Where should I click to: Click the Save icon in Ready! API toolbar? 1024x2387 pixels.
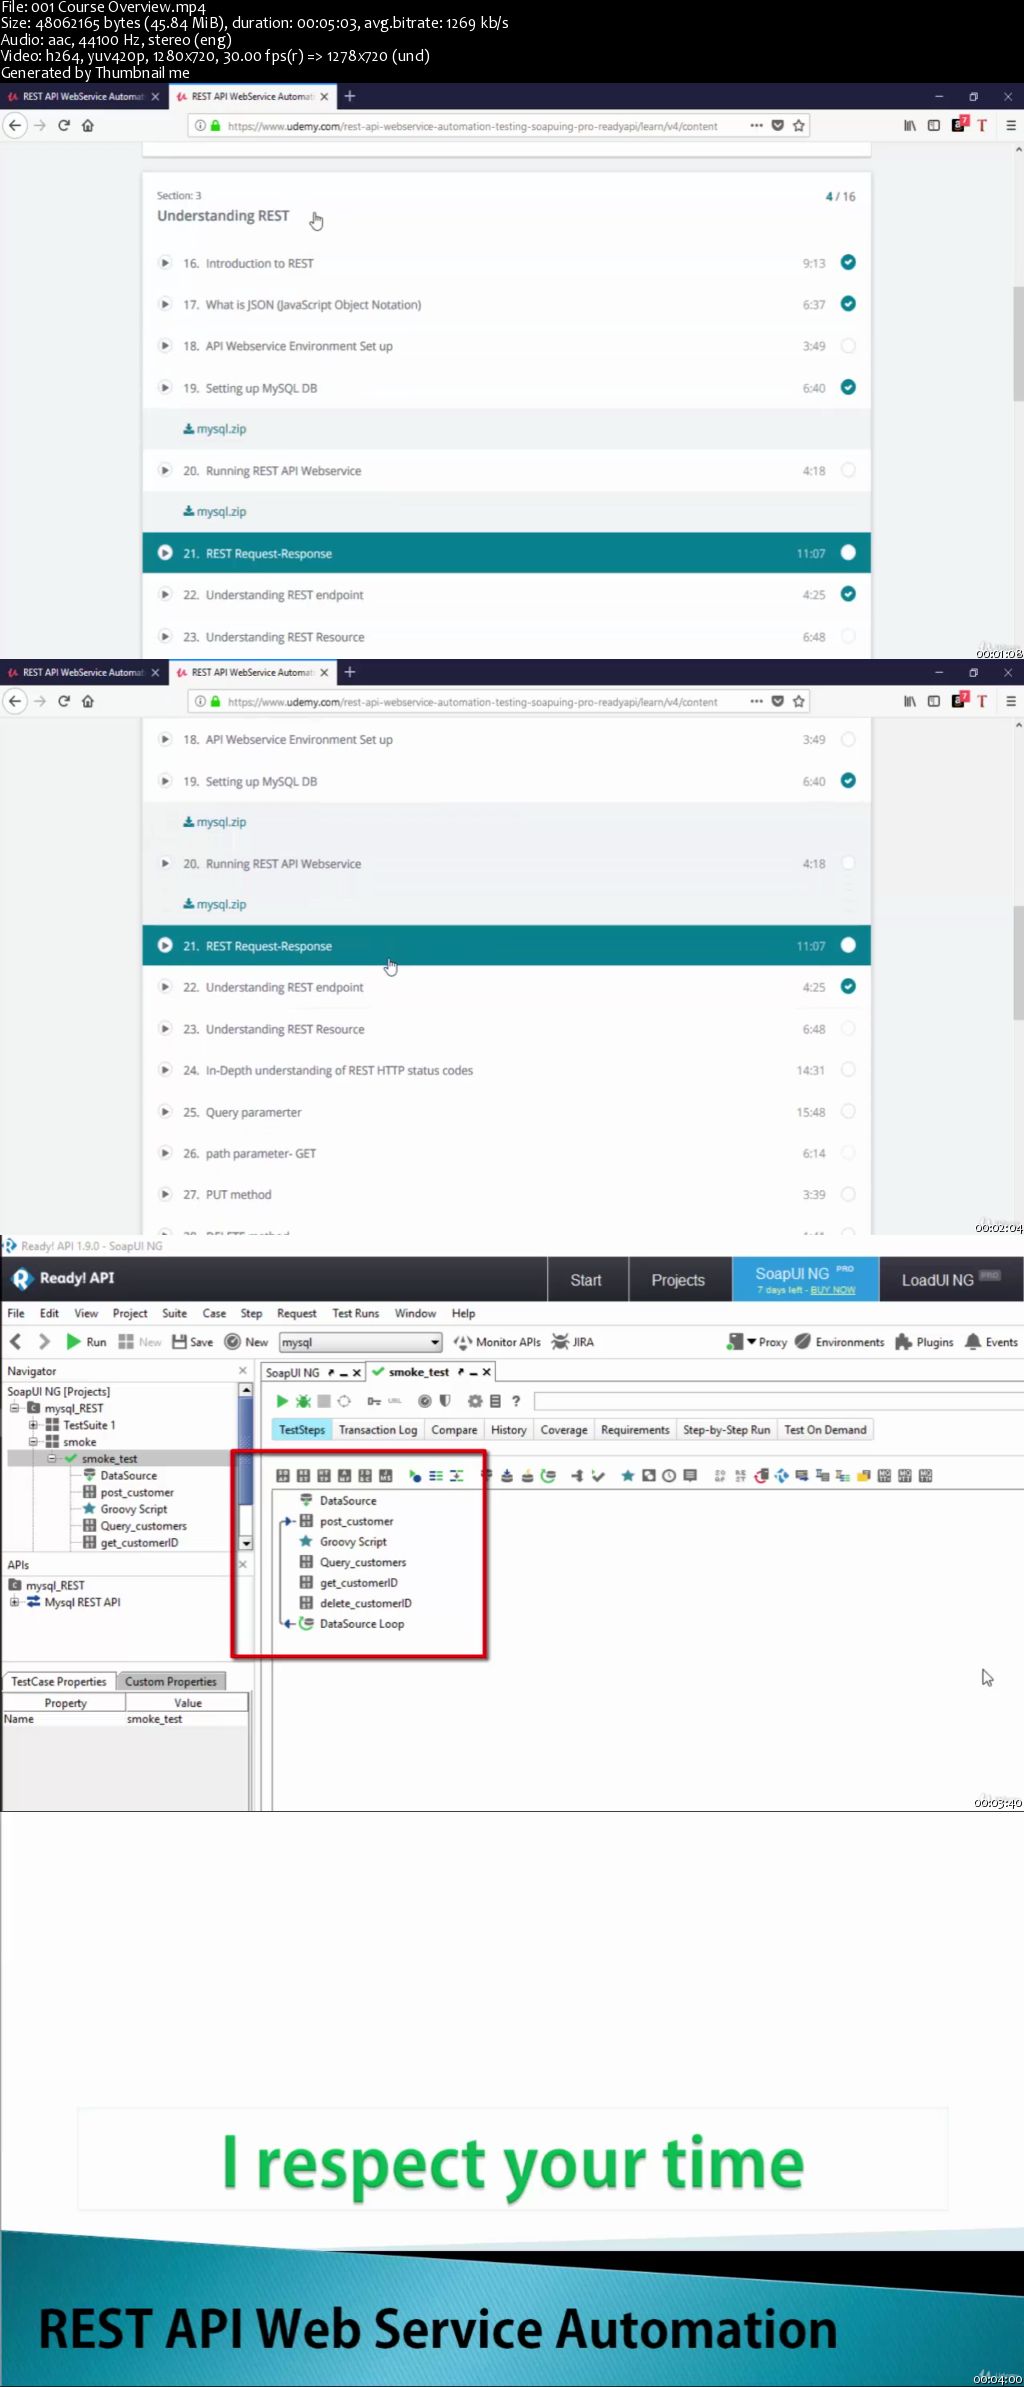click(180, 1341)
